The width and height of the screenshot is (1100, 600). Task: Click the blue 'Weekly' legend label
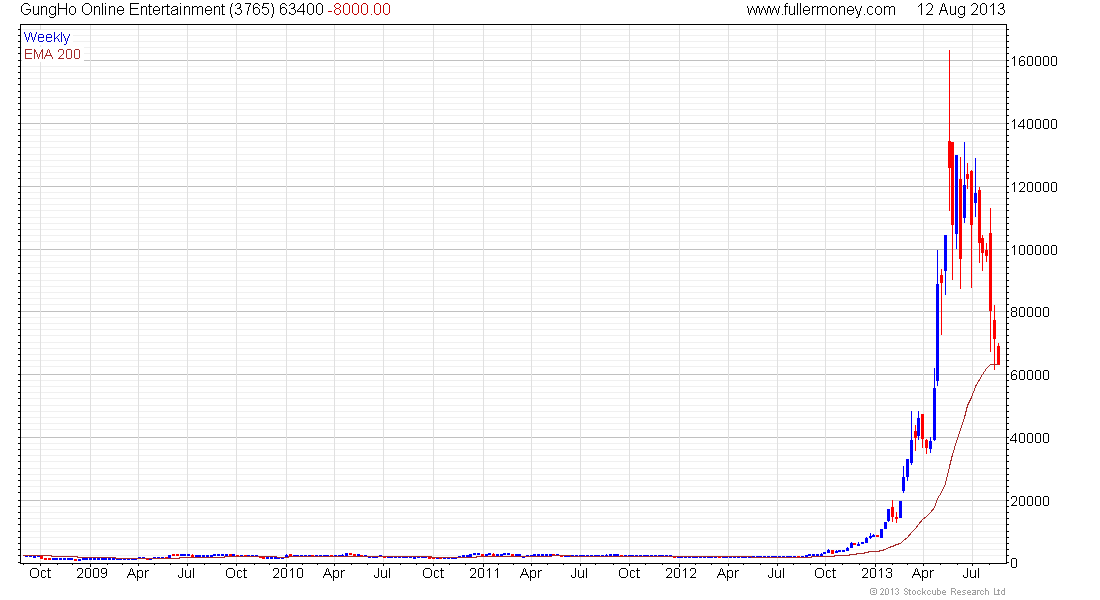(x=47, y=37)
